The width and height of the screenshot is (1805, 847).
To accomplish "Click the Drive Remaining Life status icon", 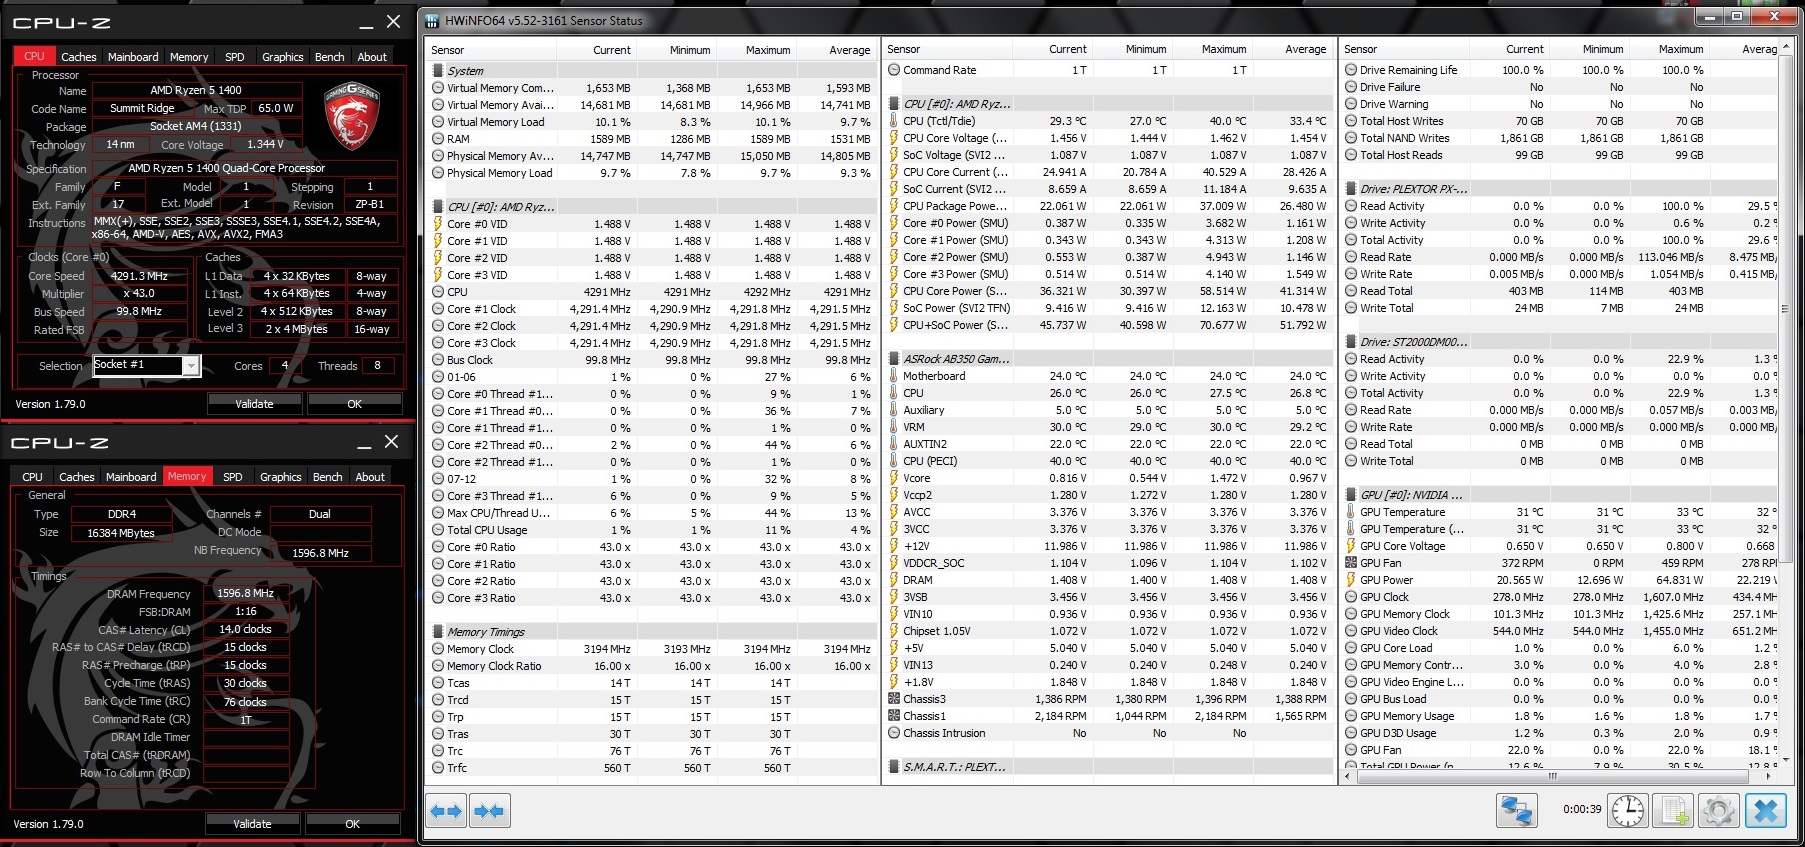I will click(x=1351, y=70).
